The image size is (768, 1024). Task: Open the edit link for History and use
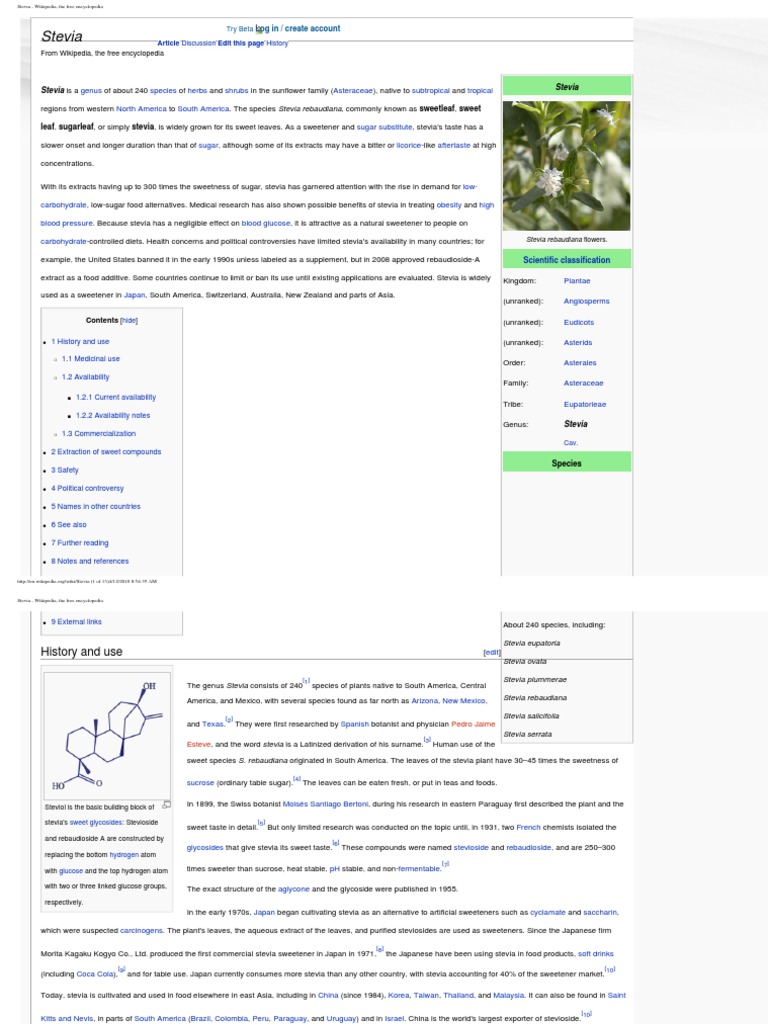click(492, 652)
